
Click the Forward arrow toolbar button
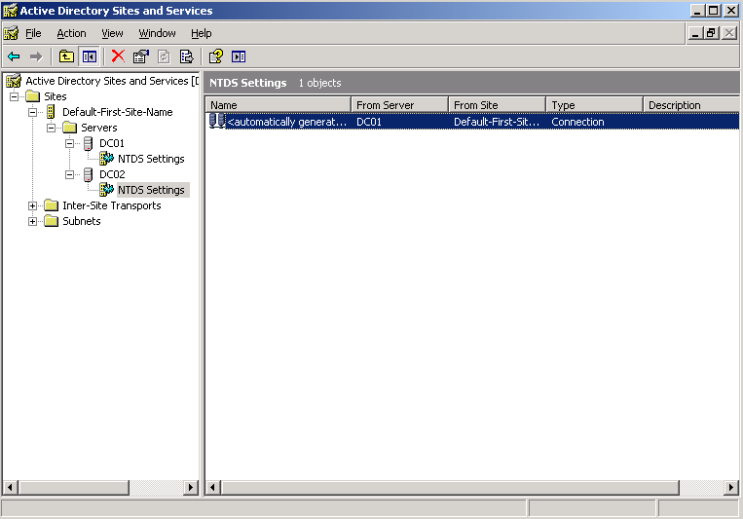pyautogui.click(x=36, y=57)
